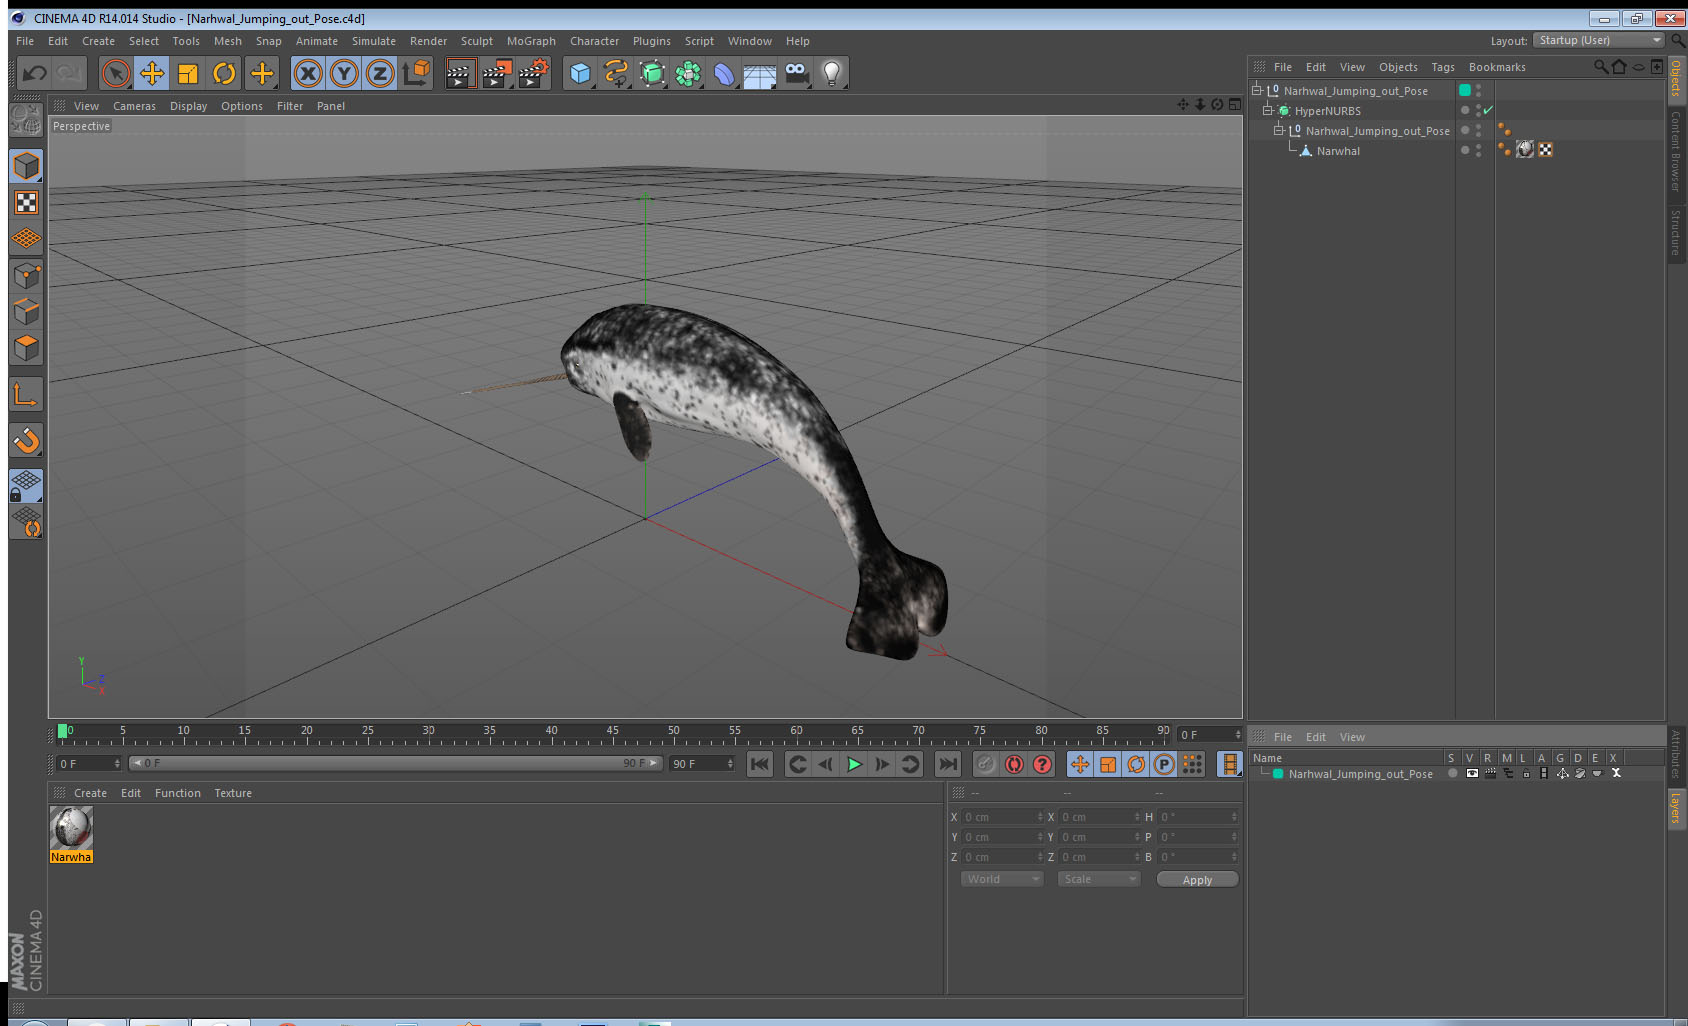Open material manager Create menu

pos(90,793)
